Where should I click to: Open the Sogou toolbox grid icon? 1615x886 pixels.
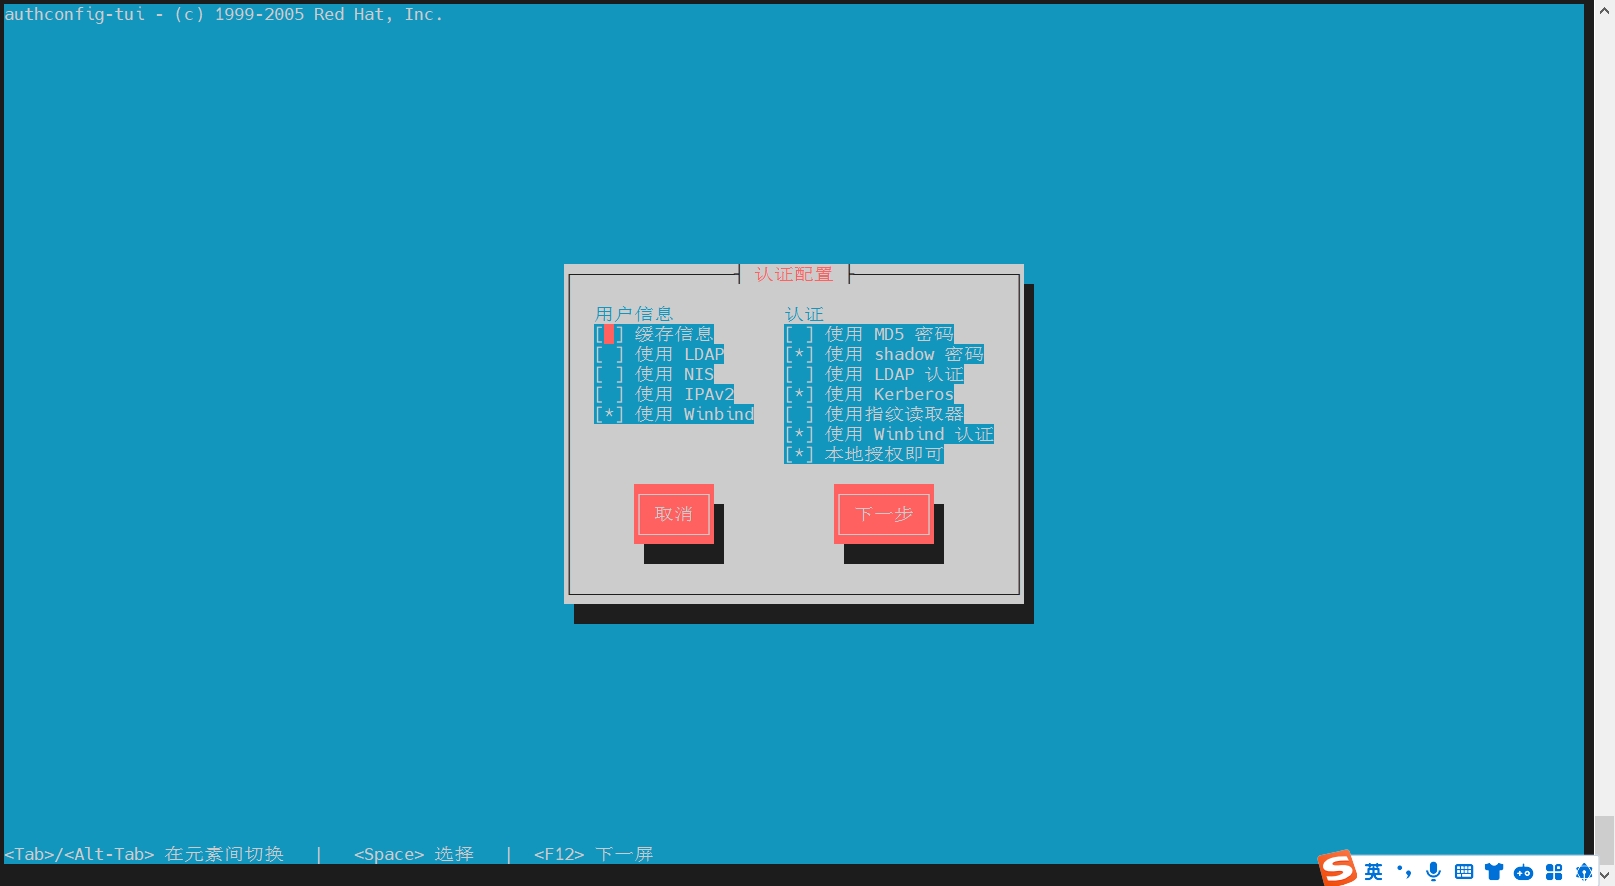(x=1554, y=872)
